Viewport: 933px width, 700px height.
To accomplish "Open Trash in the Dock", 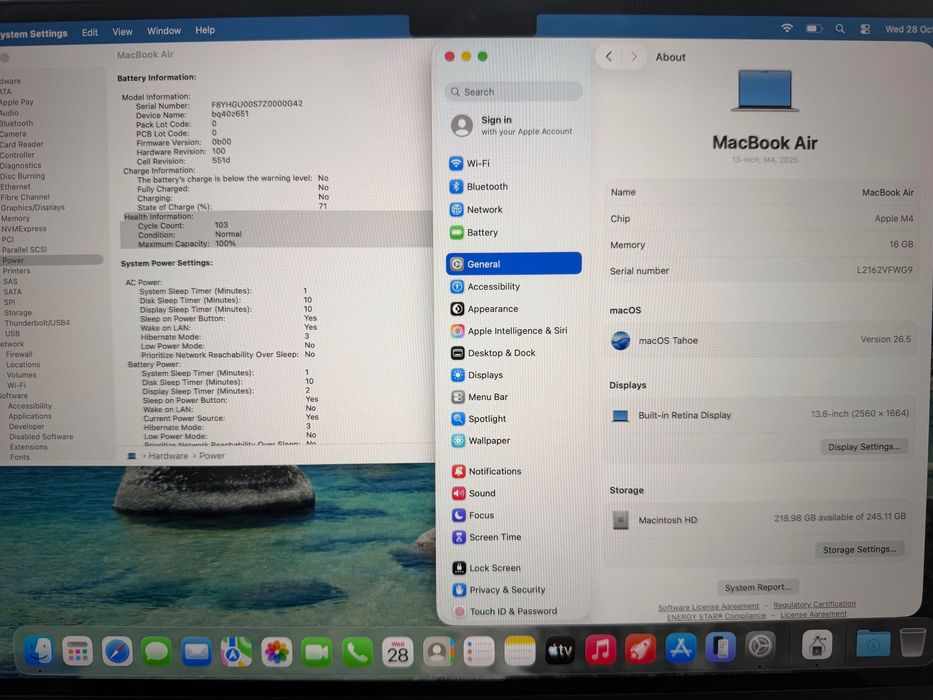I will click(x=912, y=642).
